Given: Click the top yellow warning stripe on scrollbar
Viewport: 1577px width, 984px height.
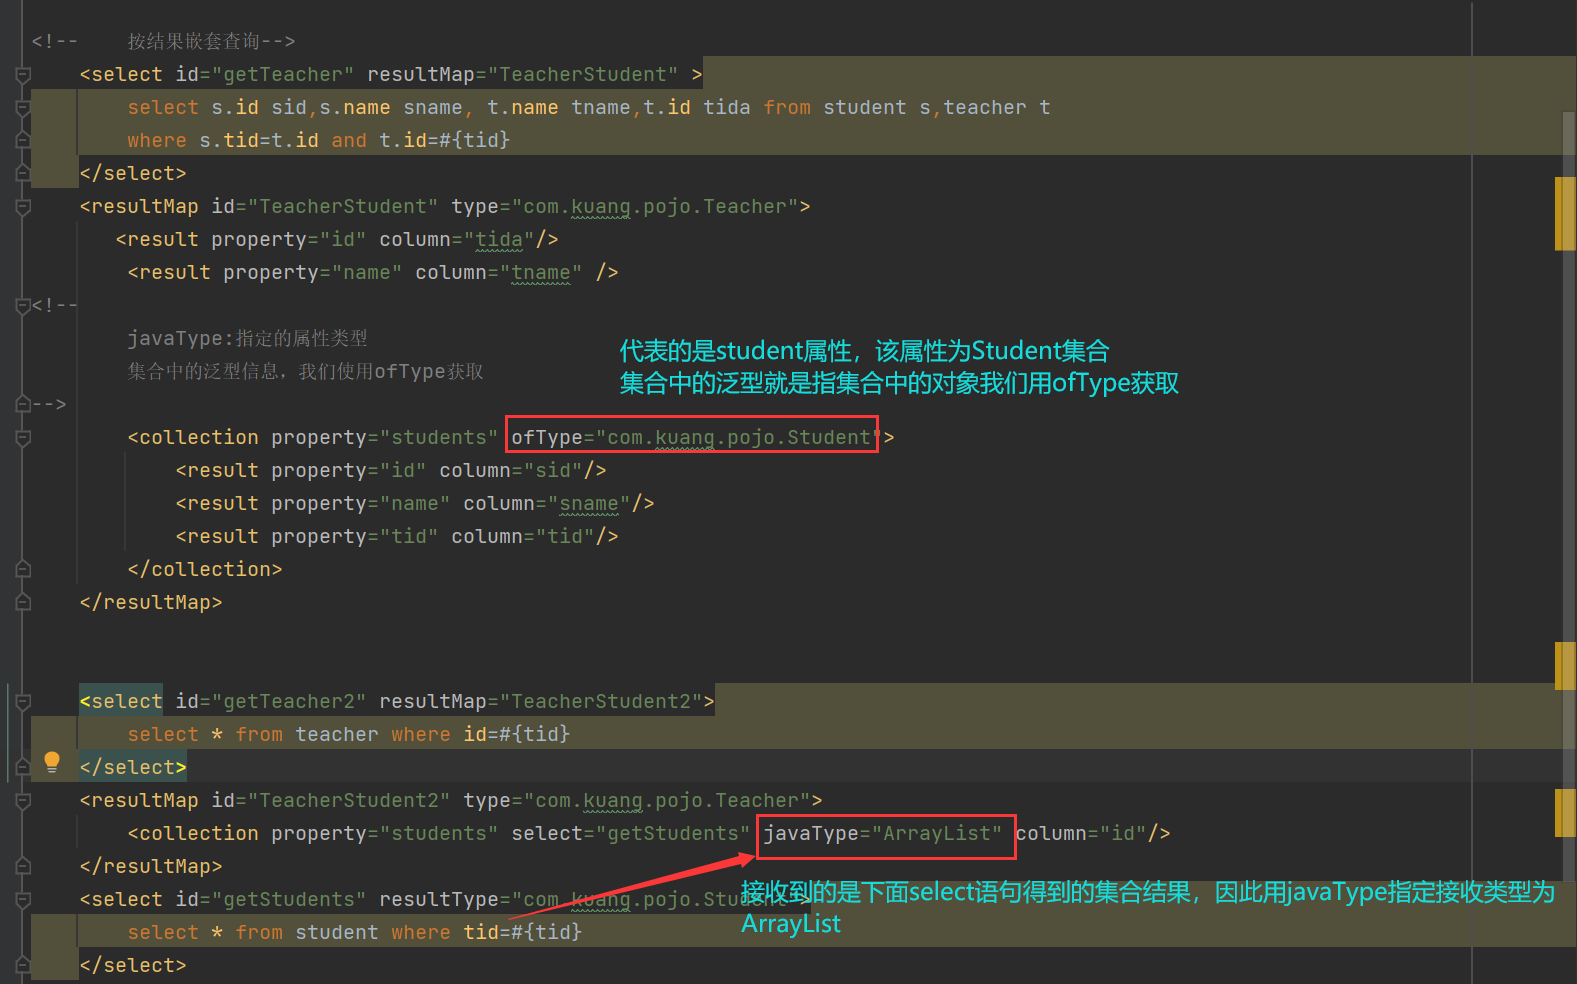Looking at the screenshot, I should point(1565,213).
